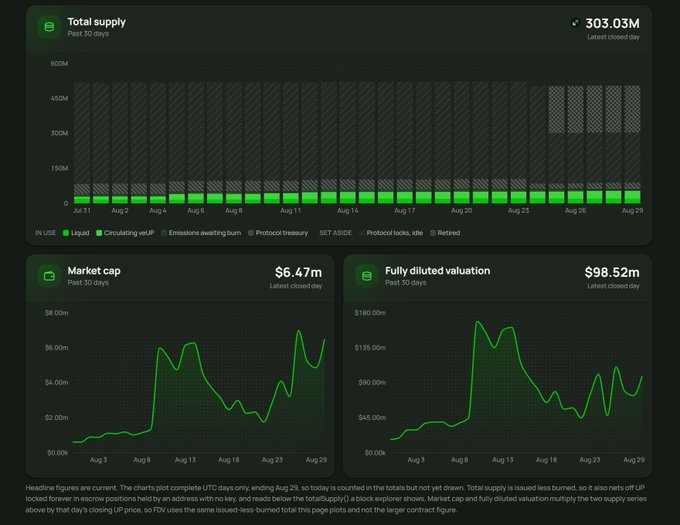Click the Protocol treasury legend swatch
This screenshot has width=680, height=525.
251,233
